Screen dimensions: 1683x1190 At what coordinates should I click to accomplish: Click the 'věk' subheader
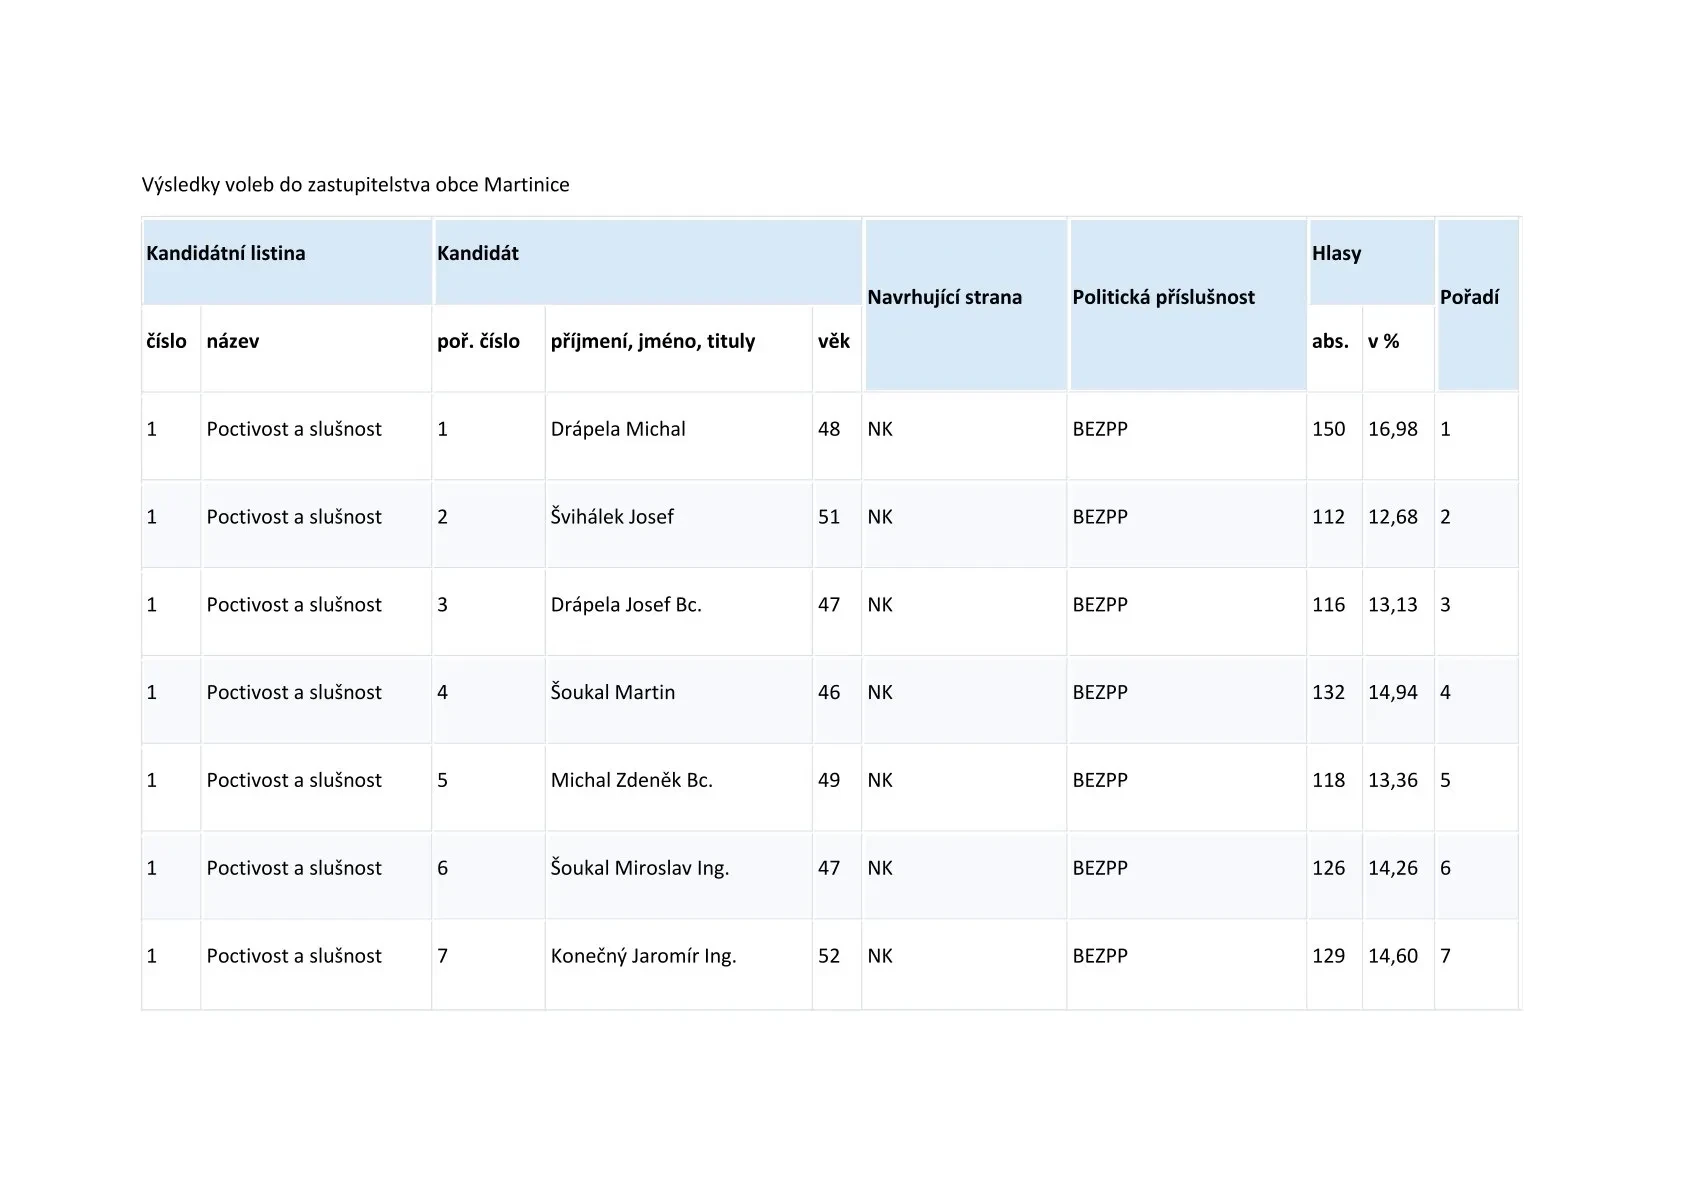(x=834, y=341)
